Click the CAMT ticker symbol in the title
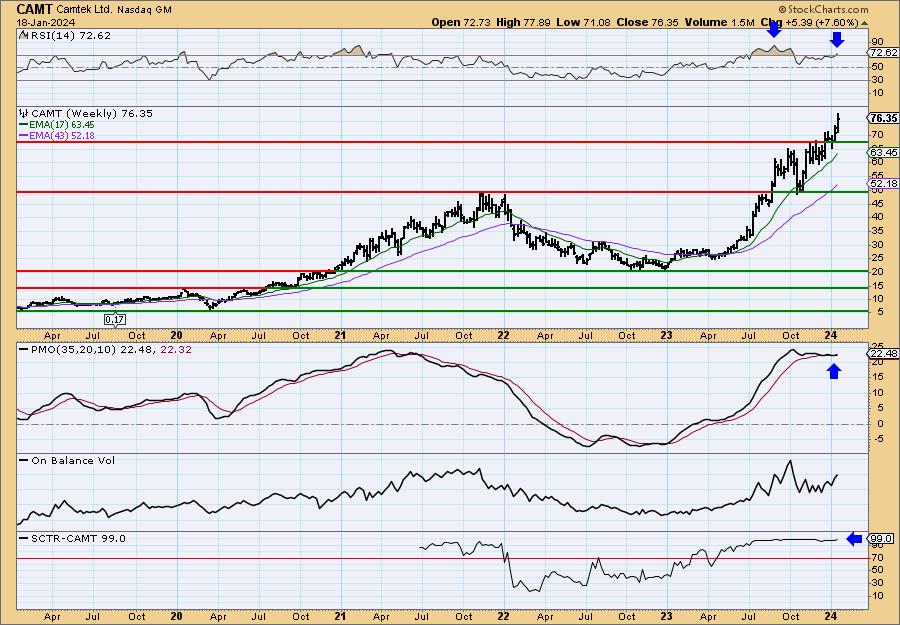900x625 pixels. (35, 9)
